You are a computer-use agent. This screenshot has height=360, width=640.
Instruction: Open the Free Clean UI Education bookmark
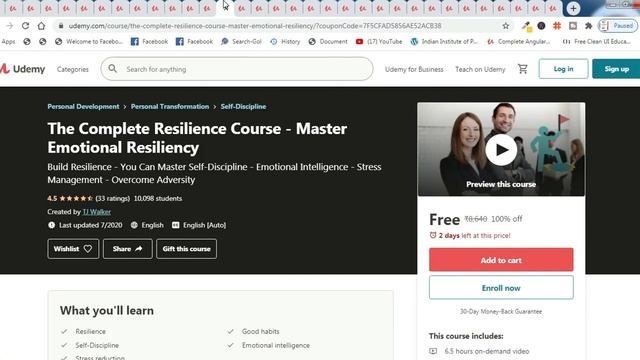(x=597, y=42)
